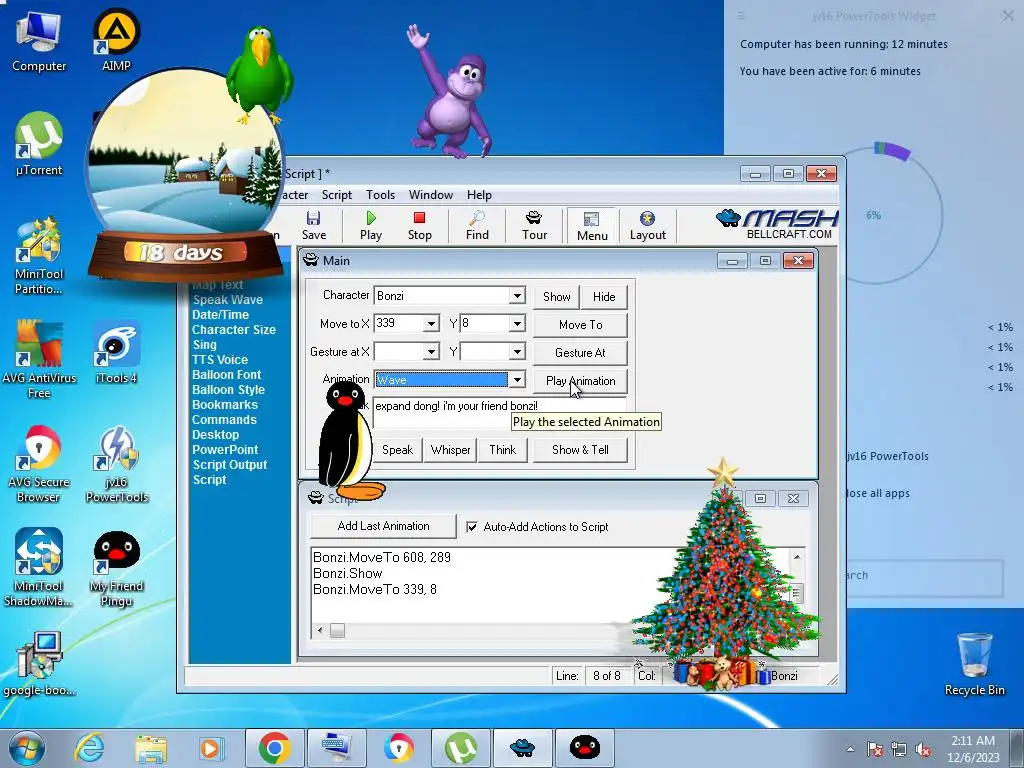Viewport: 1024px width, 768px height.
Task: Click the Save toolbar icon in MASH
Action: 313,225
